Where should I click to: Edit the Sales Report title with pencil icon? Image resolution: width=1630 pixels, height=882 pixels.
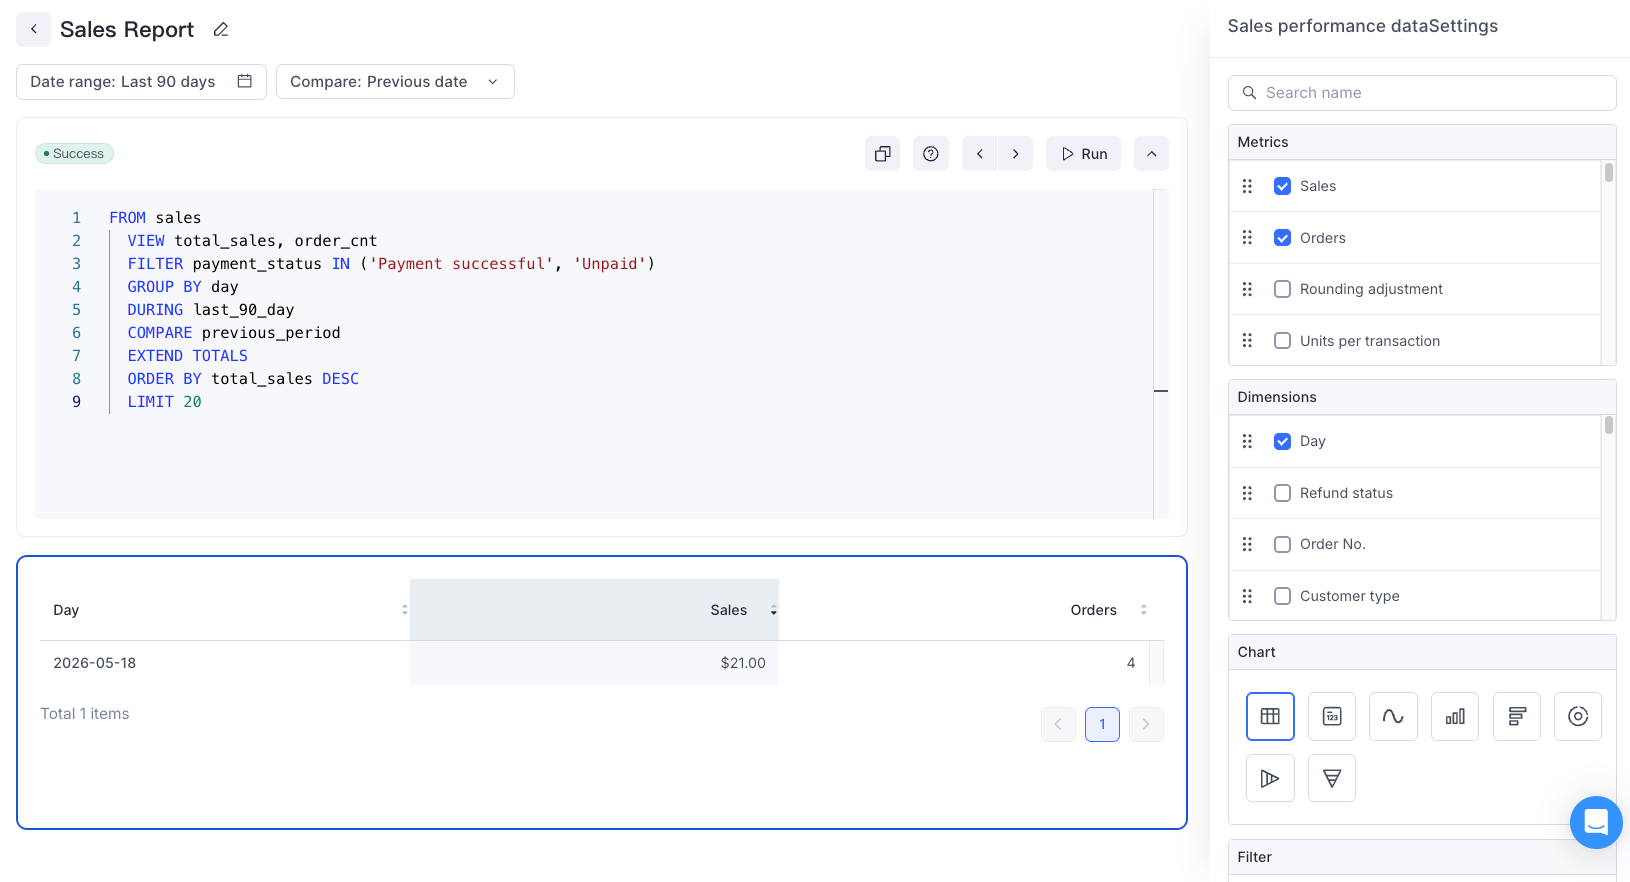tap(221, 30)
